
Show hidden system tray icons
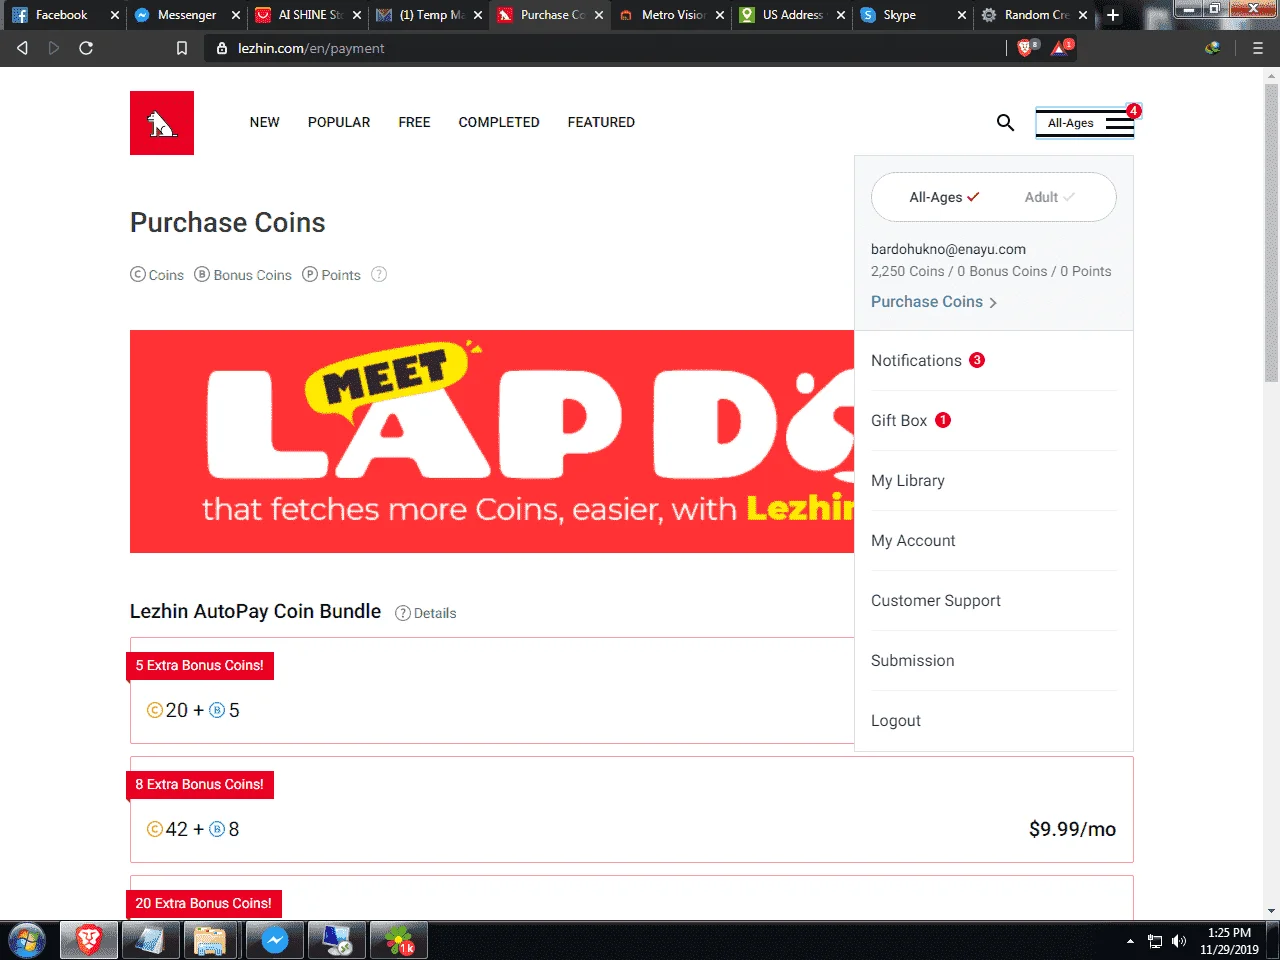tap(1130, 941)
